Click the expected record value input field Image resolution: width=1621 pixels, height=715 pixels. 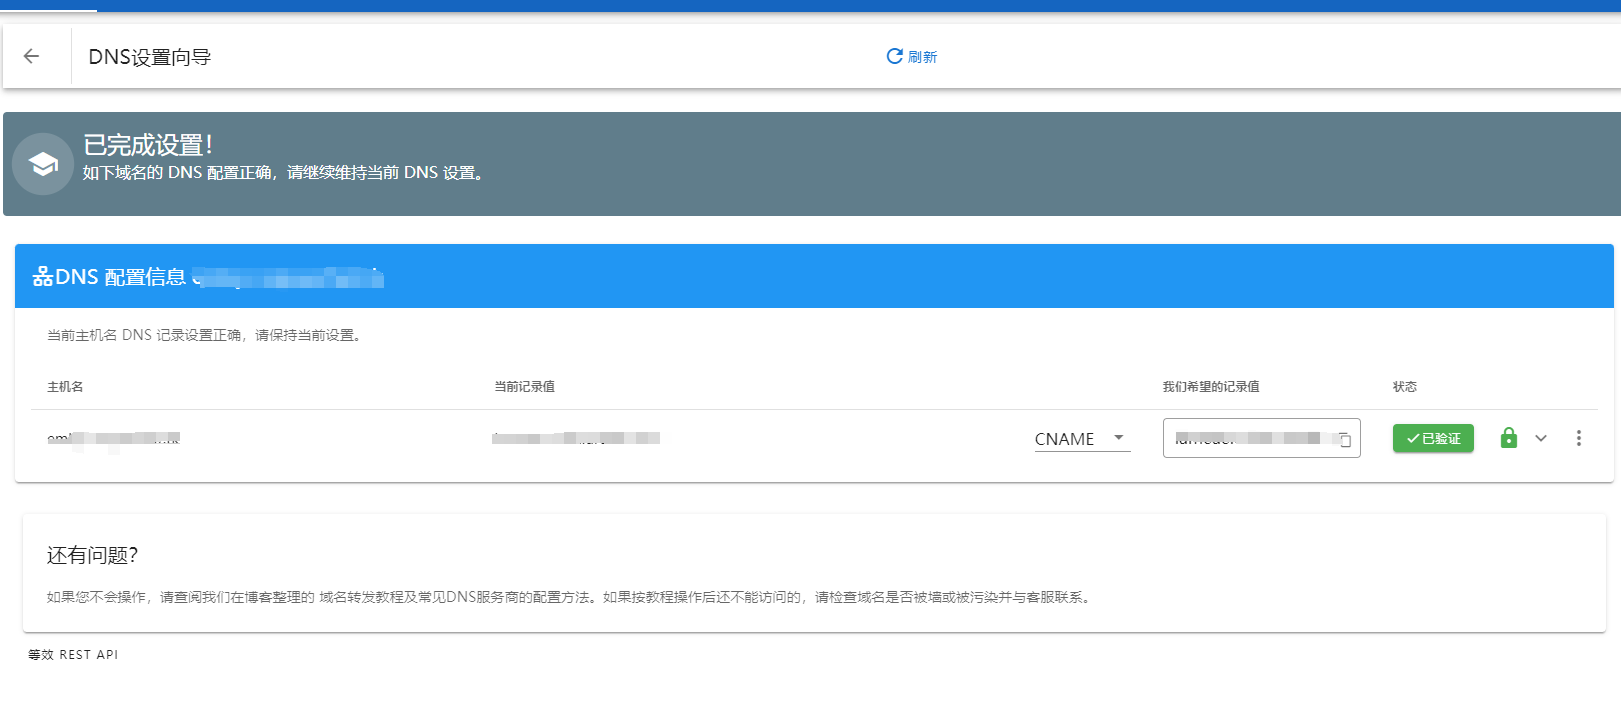pyautogui.click(x=1250, y=438)
